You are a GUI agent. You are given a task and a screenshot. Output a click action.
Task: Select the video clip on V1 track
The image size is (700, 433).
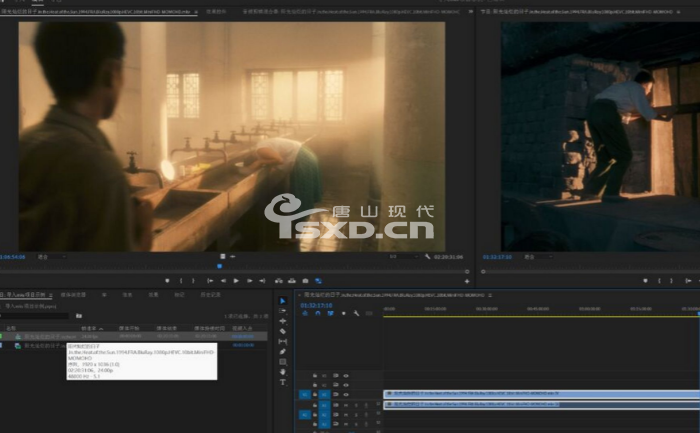click(541, 394)
